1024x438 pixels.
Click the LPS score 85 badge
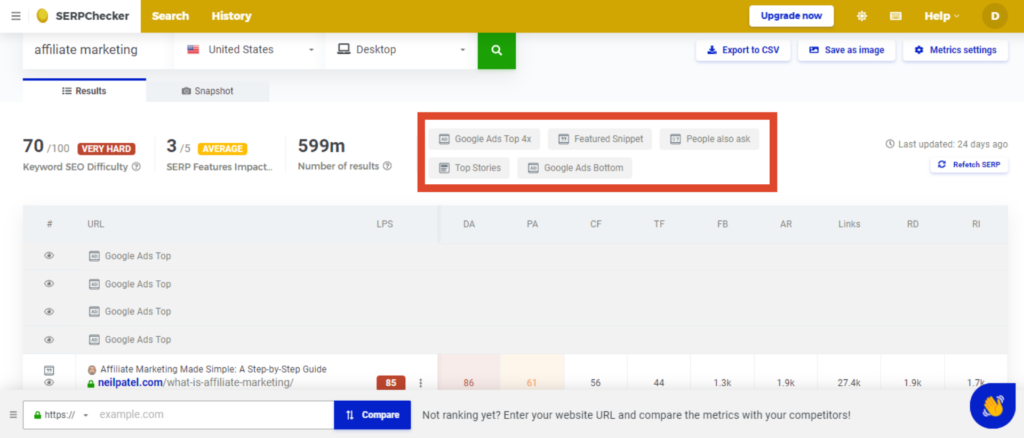(x=391, y=383)
